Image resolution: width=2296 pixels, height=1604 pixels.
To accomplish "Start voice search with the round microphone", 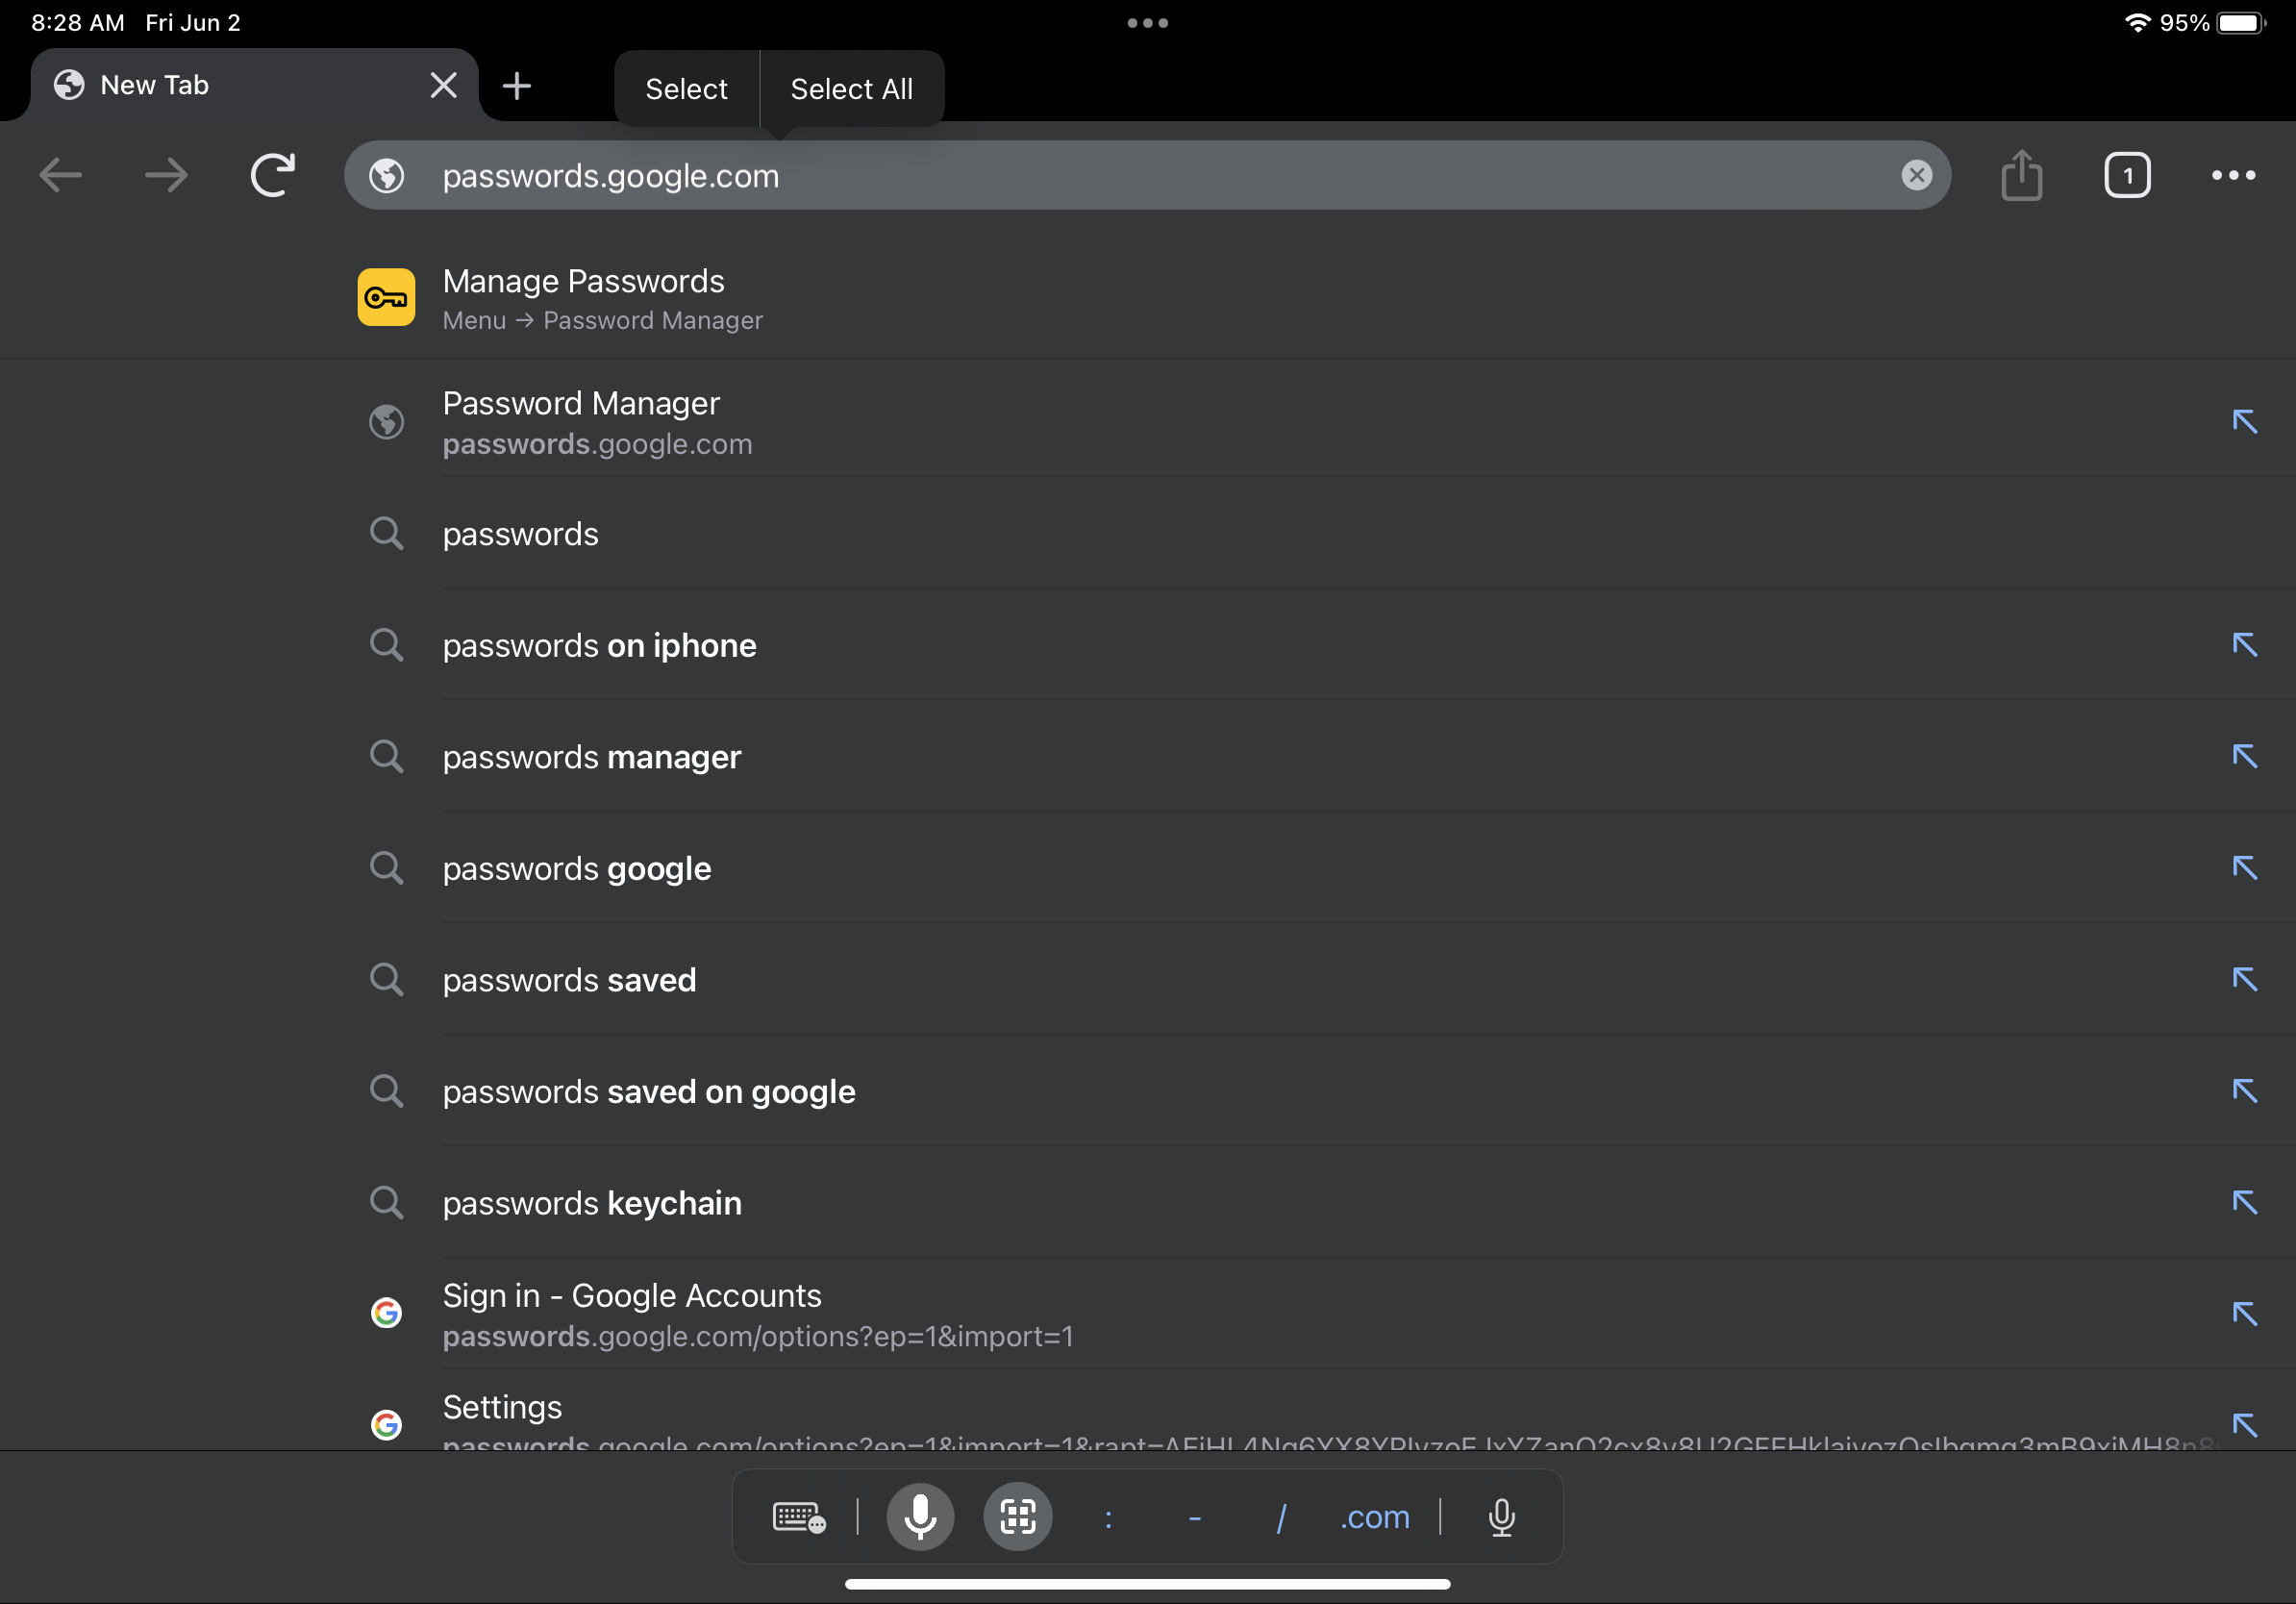I will click(x=920, y=1517).
